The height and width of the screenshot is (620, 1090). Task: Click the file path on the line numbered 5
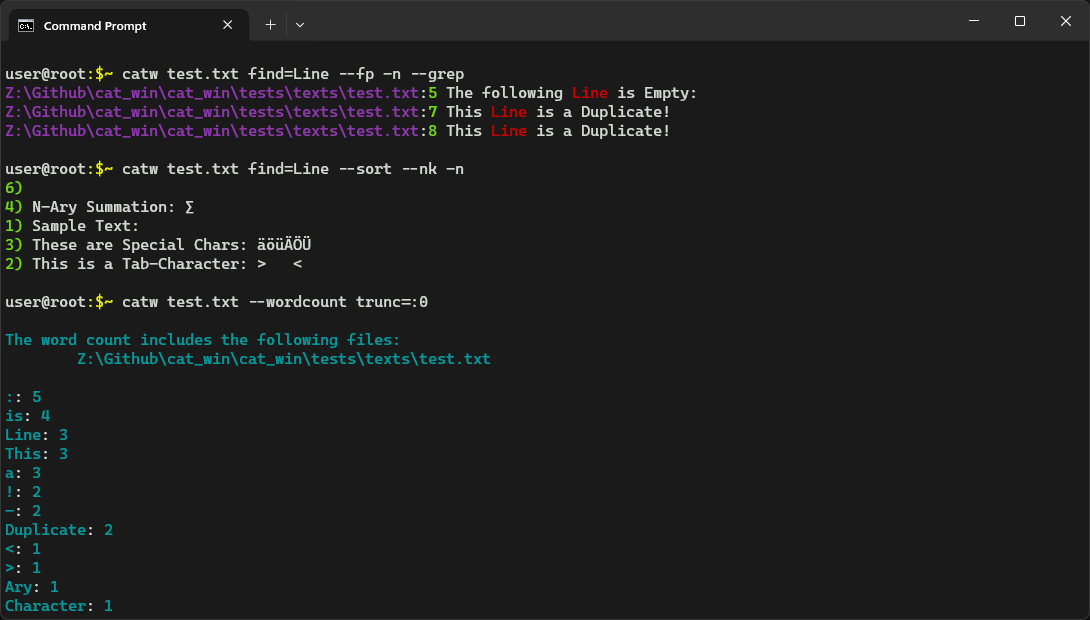212,93
